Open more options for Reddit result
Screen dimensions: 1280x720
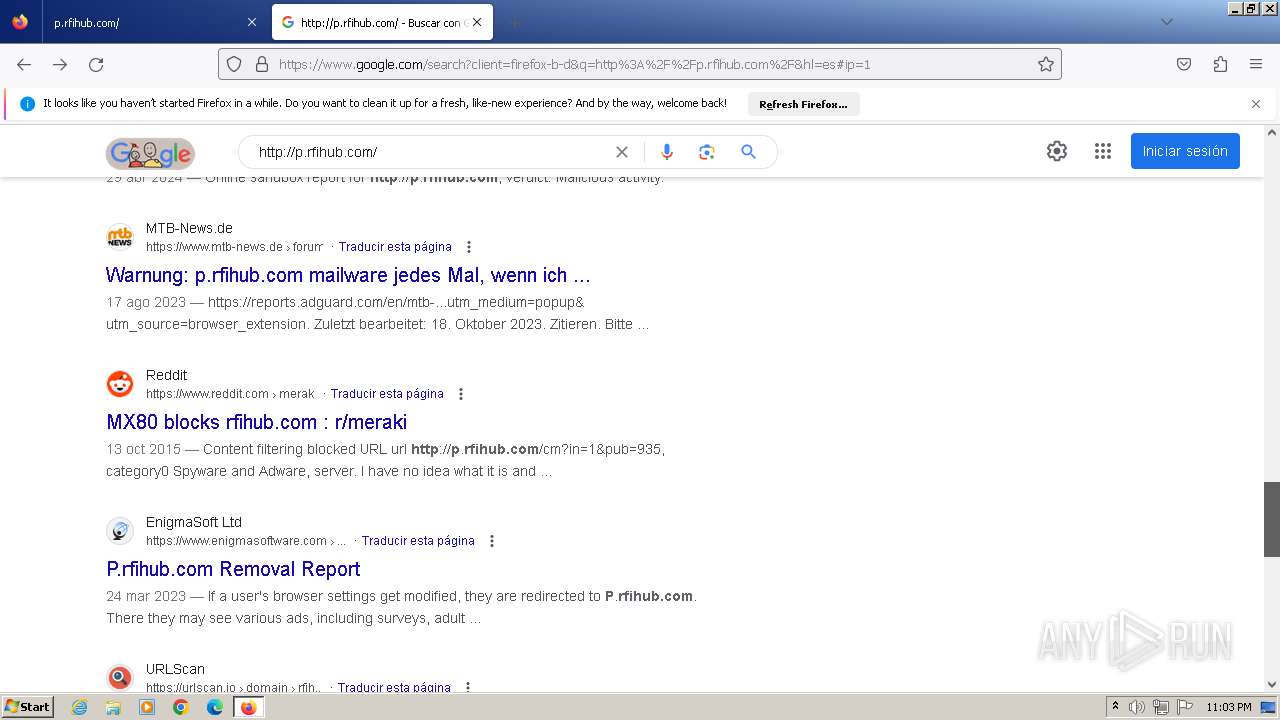(461, 394)
